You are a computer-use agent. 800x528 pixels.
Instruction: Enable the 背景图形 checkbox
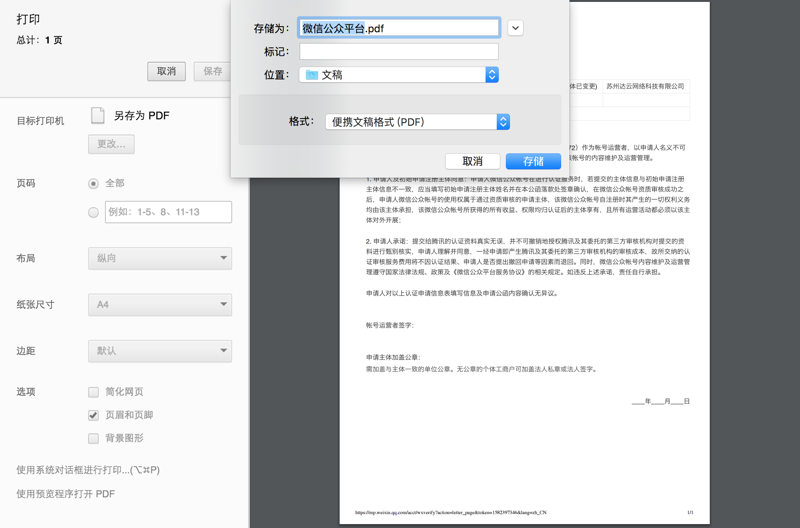tap(93, 438)
